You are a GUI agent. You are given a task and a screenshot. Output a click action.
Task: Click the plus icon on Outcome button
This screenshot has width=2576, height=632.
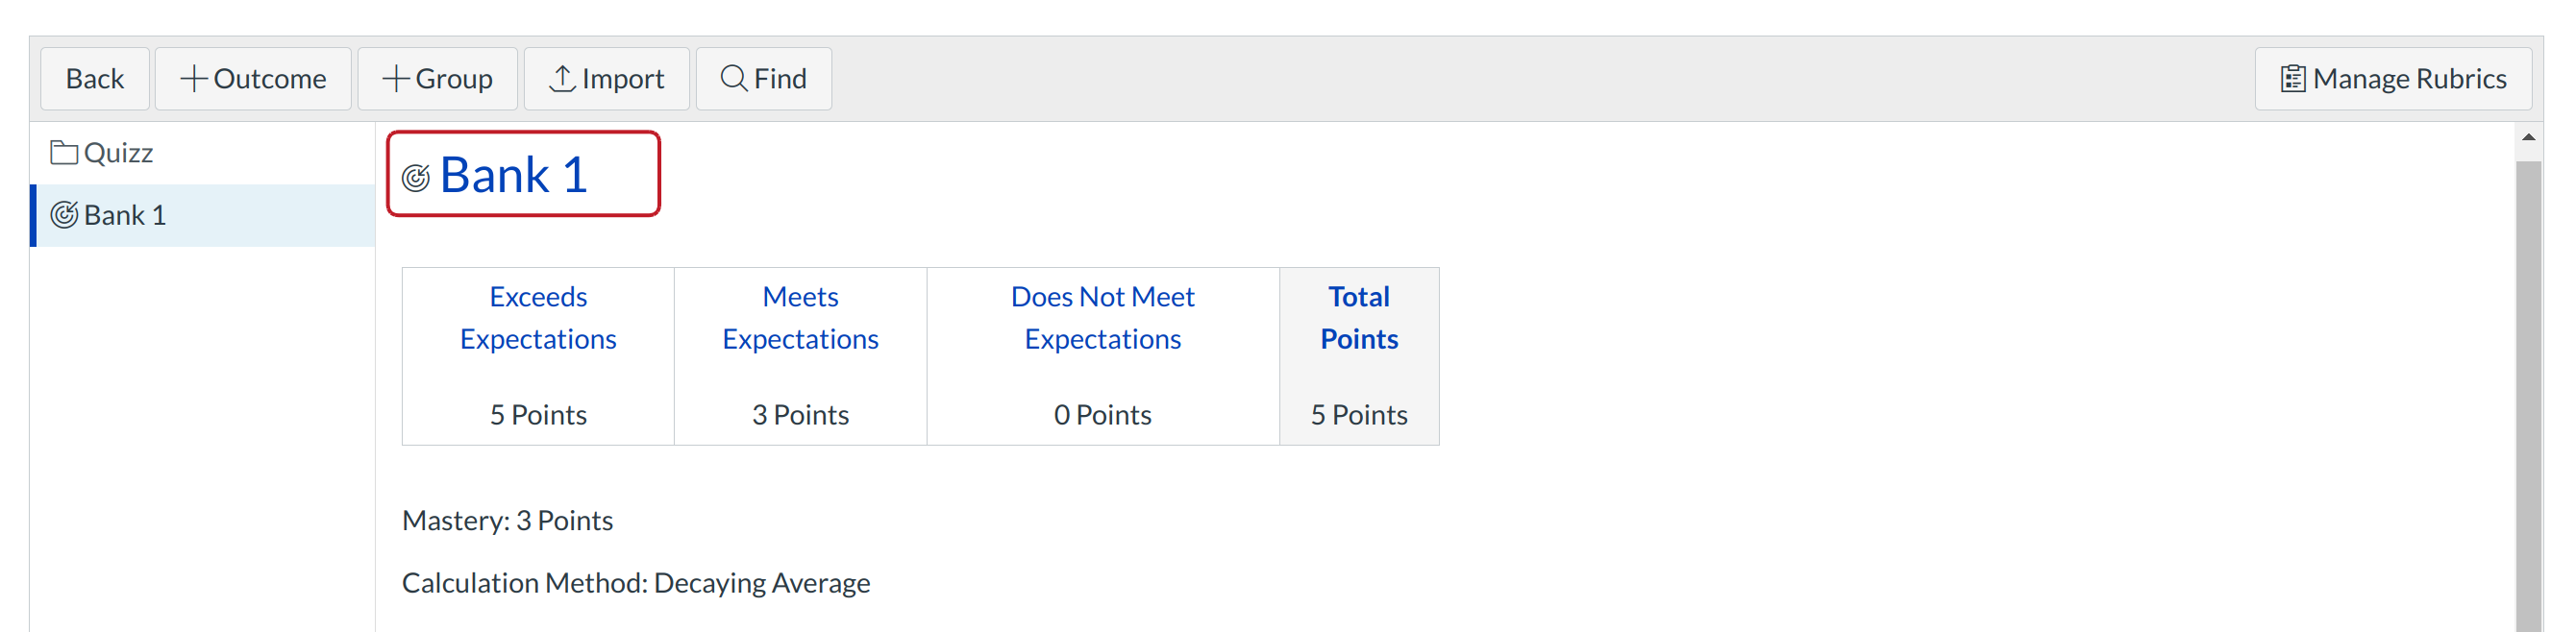[193, 79]
